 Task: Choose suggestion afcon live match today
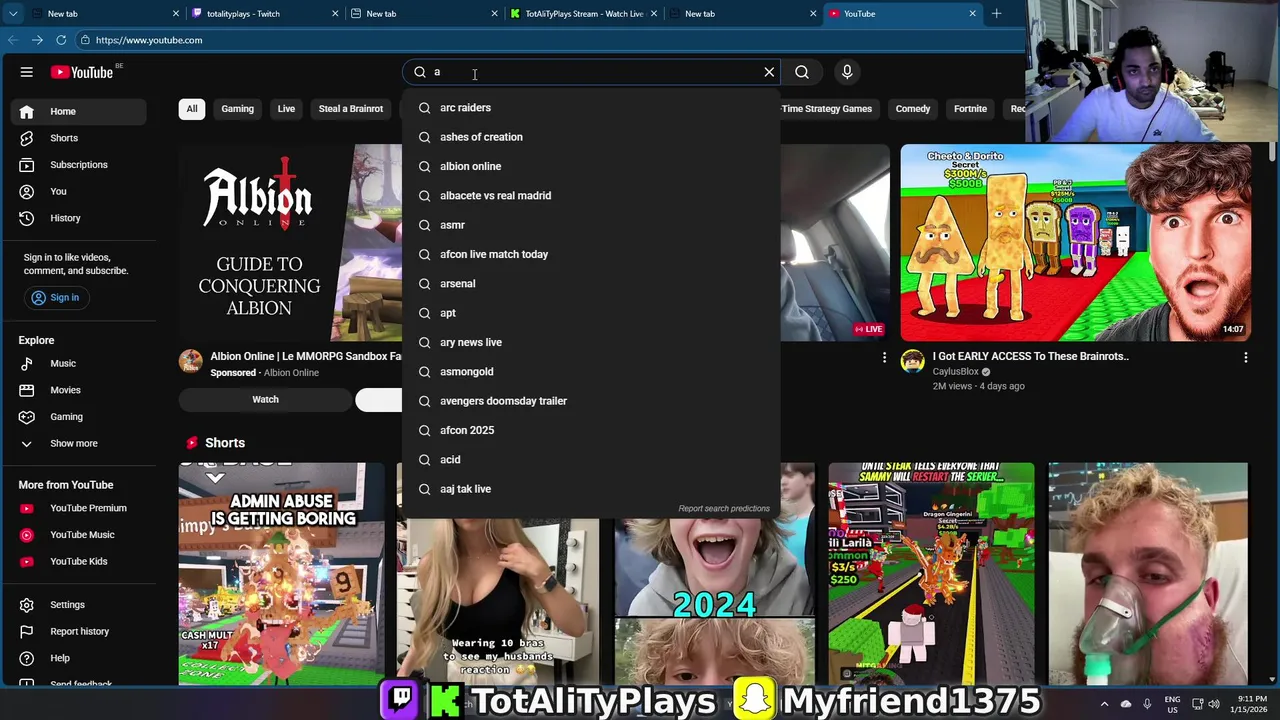pyautogui.click(x=590, y=254)
